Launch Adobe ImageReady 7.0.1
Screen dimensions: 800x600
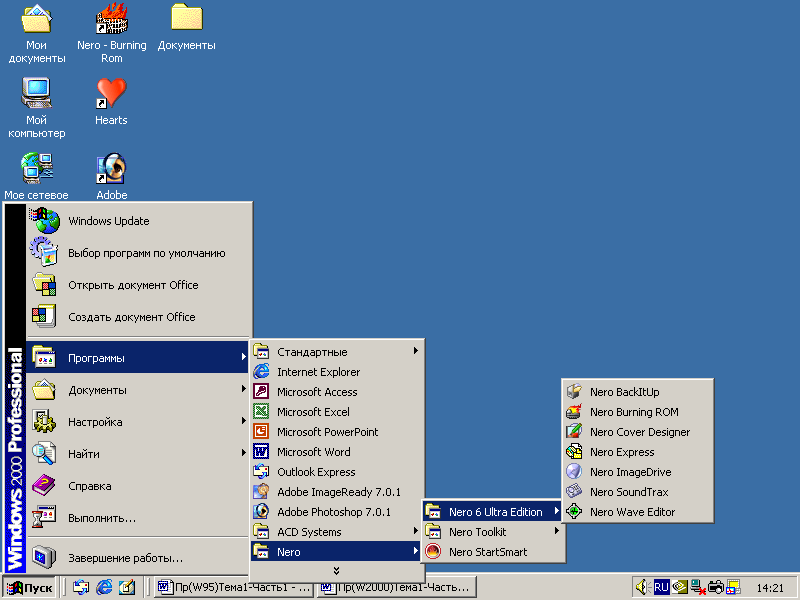[337, 492]
